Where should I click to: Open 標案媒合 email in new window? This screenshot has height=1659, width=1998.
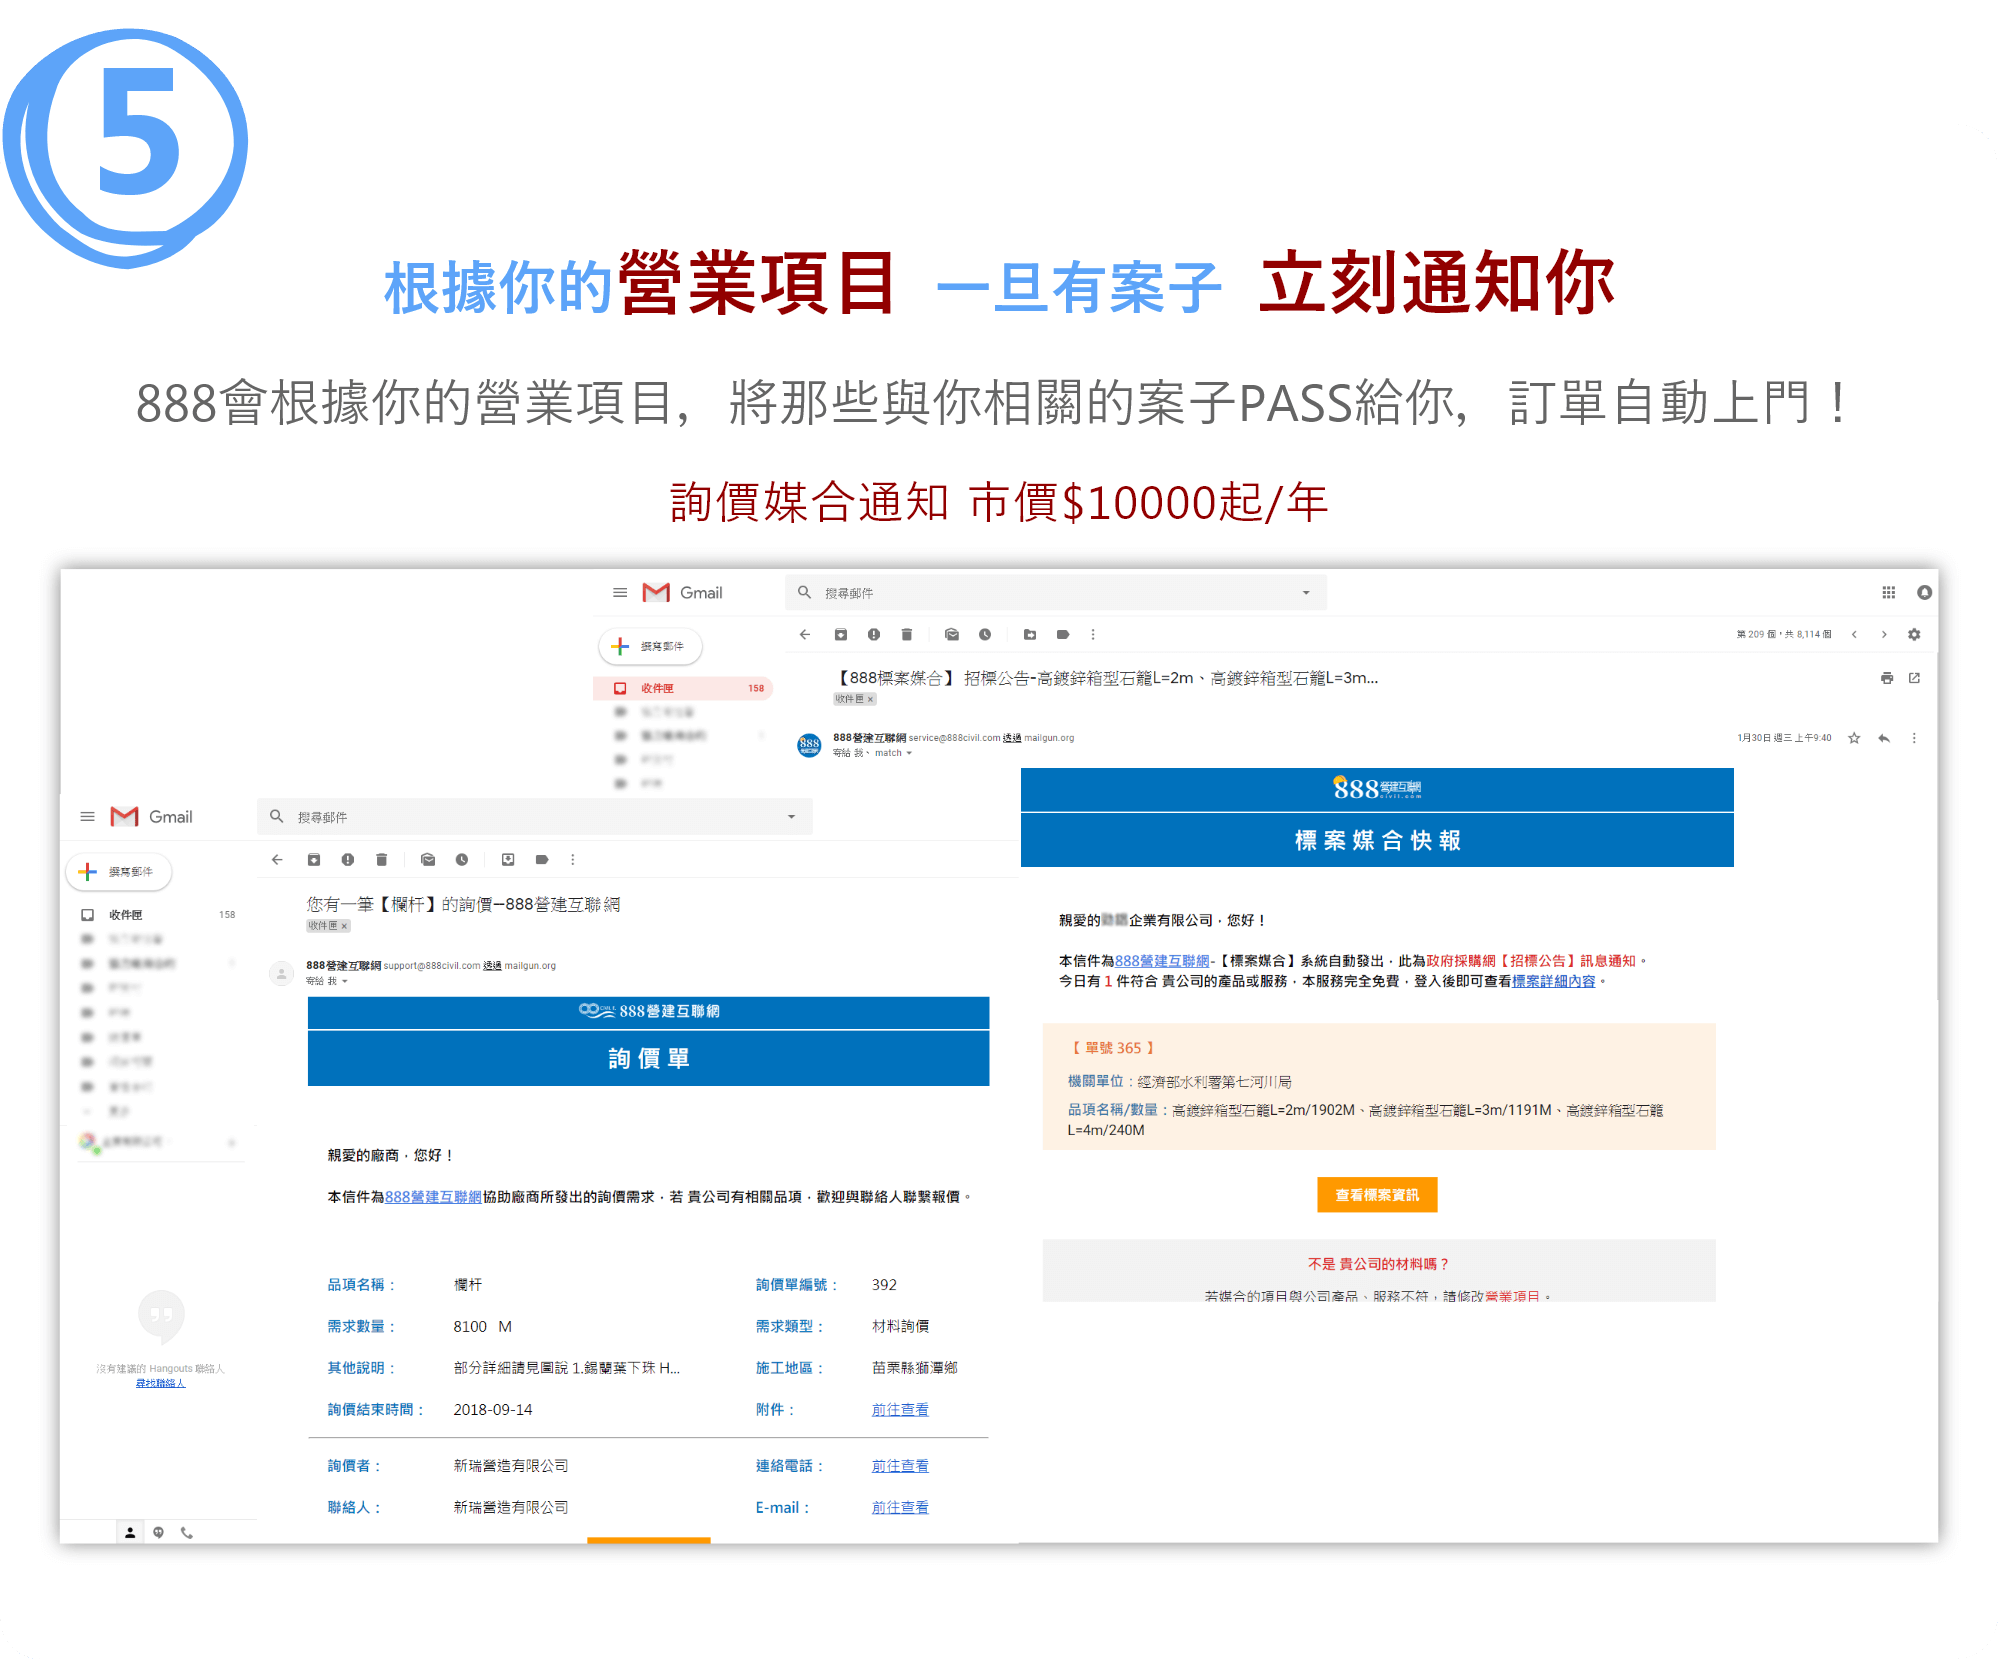pos(1914,678)
